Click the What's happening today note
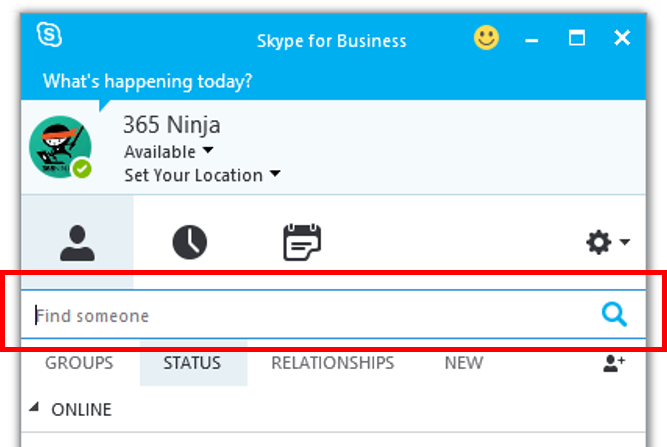The height and width of the screenshot is (447, 667). [148, 81]
